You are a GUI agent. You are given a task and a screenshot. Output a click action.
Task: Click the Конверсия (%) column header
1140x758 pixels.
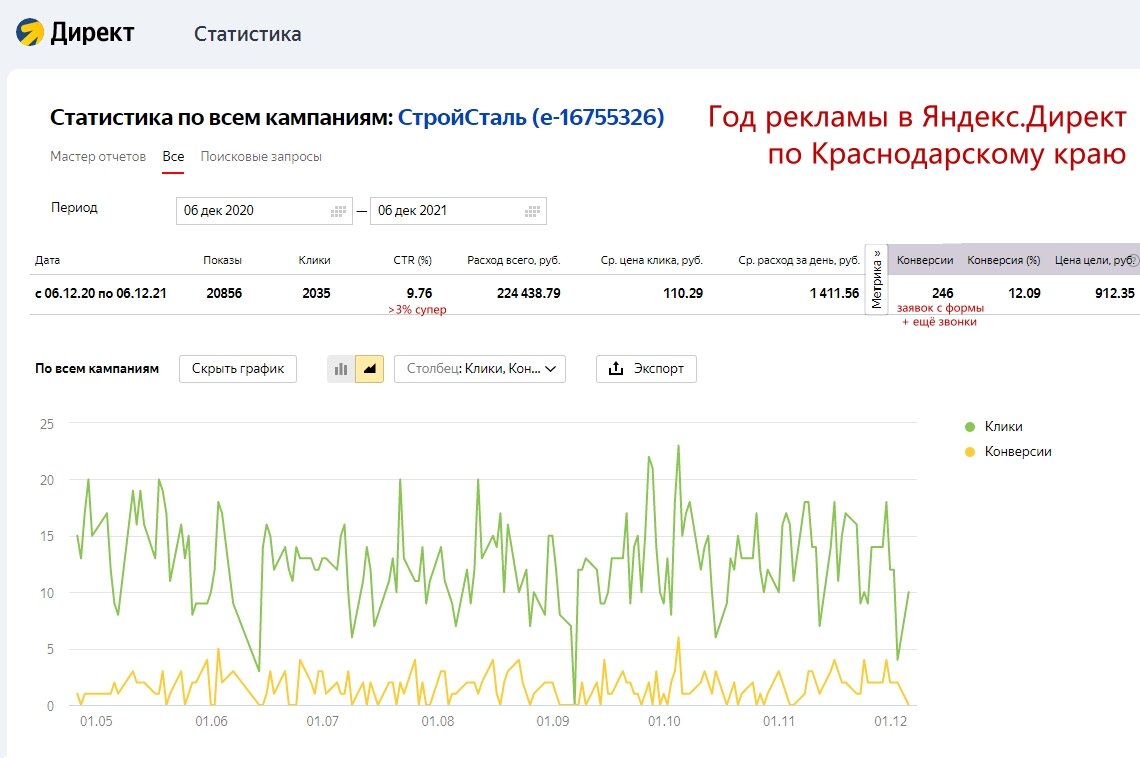tap(1003, 260)
